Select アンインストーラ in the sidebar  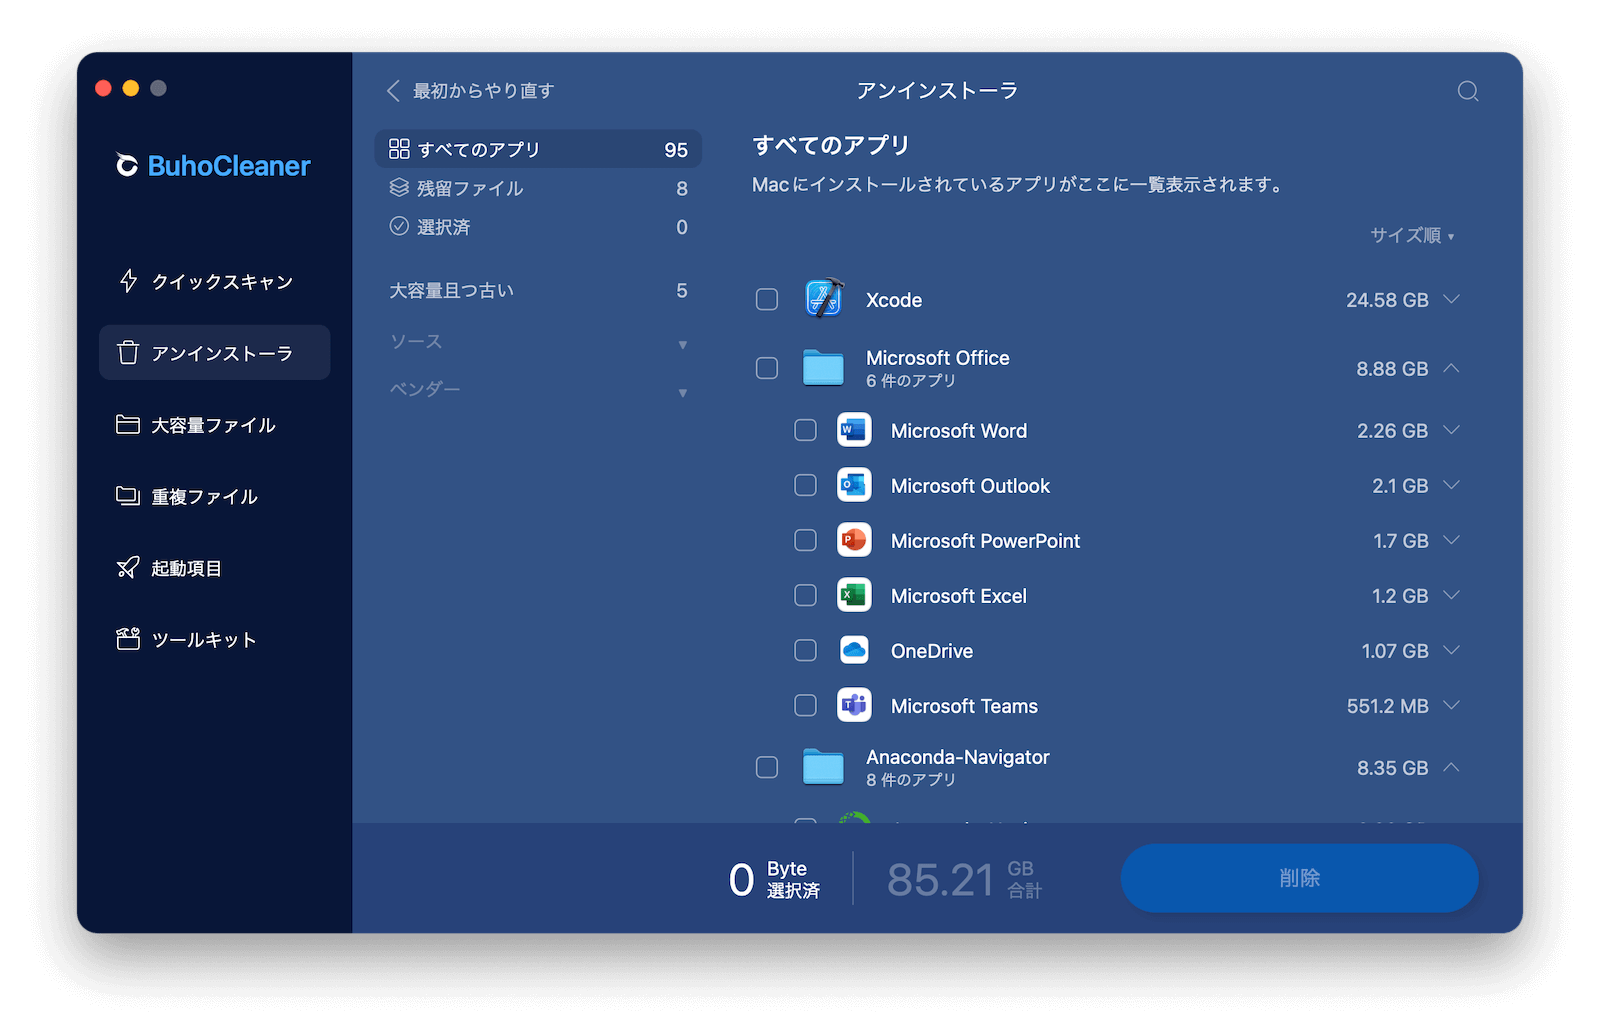tap(214, 352)
